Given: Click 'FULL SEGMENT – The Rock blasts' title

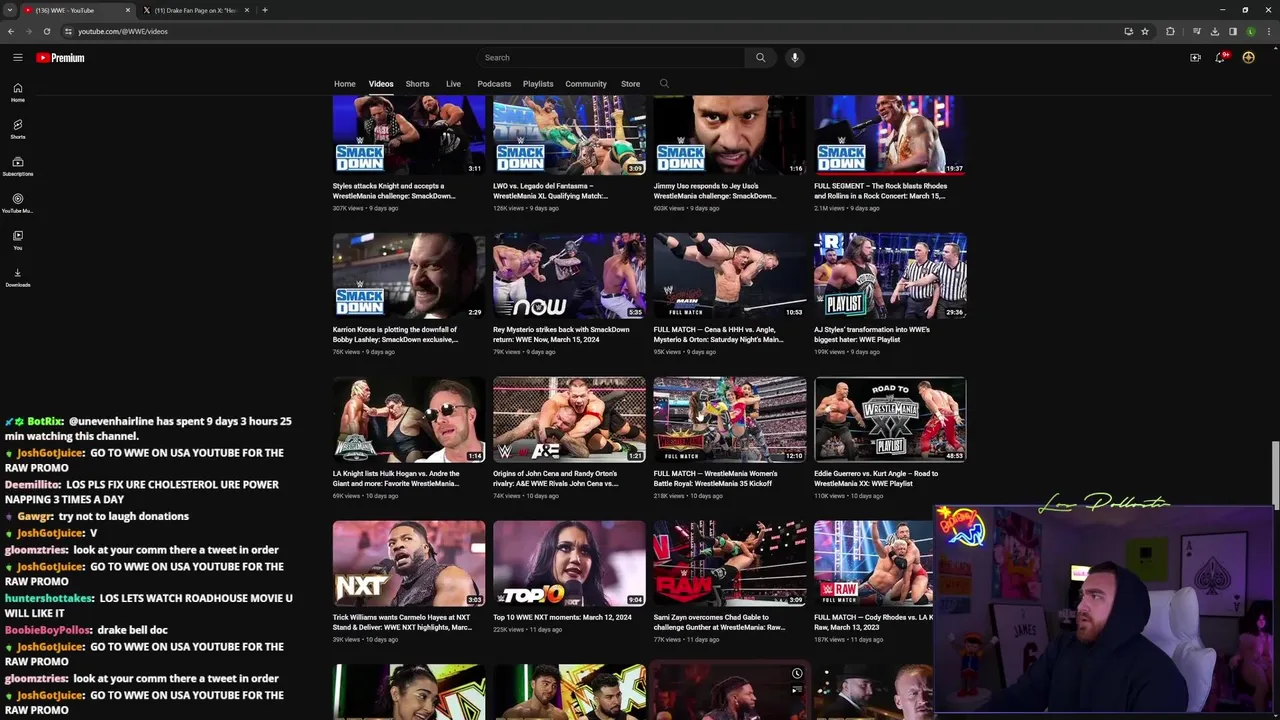Looking at the screenshot, I should tap(880, 191).
